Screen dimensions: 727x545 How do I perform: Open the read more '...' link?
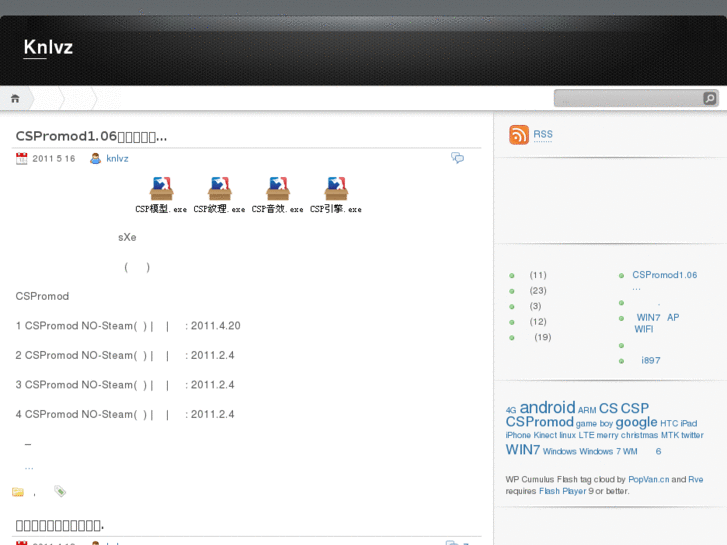[x=29, y=468]
